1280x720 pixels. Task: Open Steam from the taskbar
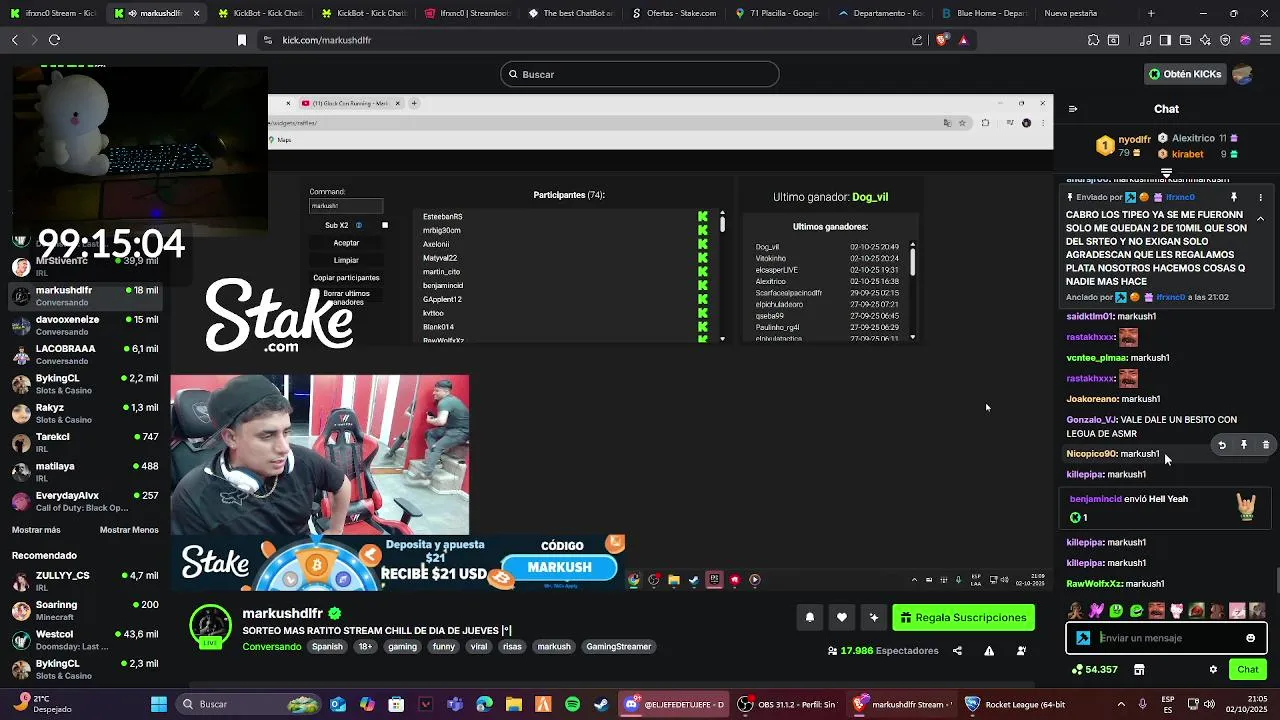point(601,704)
